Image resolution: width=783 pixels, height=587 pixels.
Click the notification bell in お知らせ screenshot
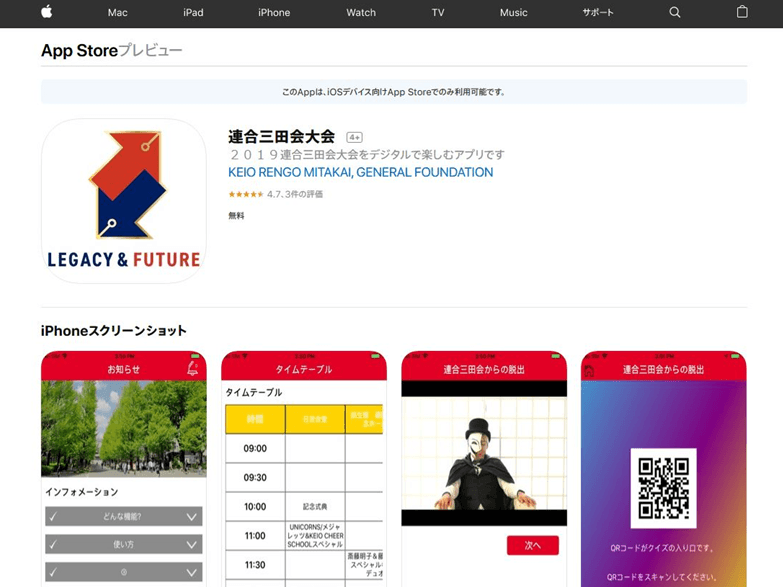[192, 369]
